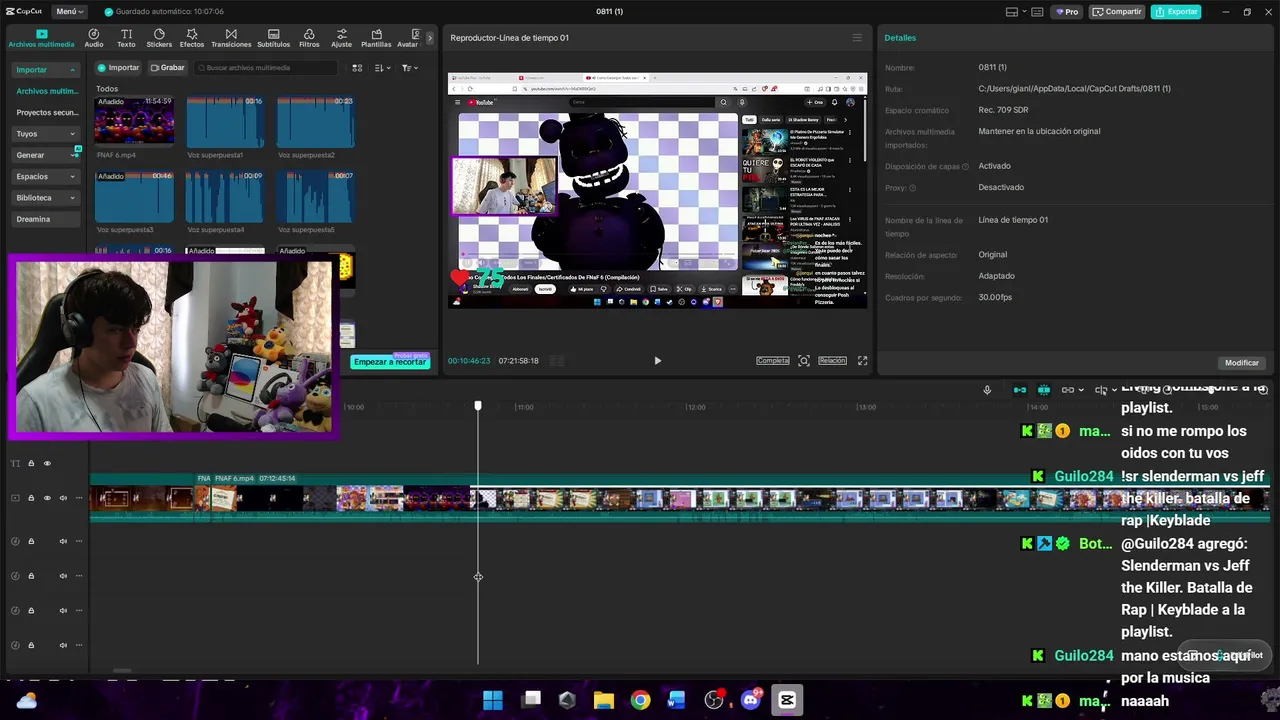Select the Voz superpuesta1 audio thumbnail
This screenshot has height=720, width=1280.
click(224, 122)
